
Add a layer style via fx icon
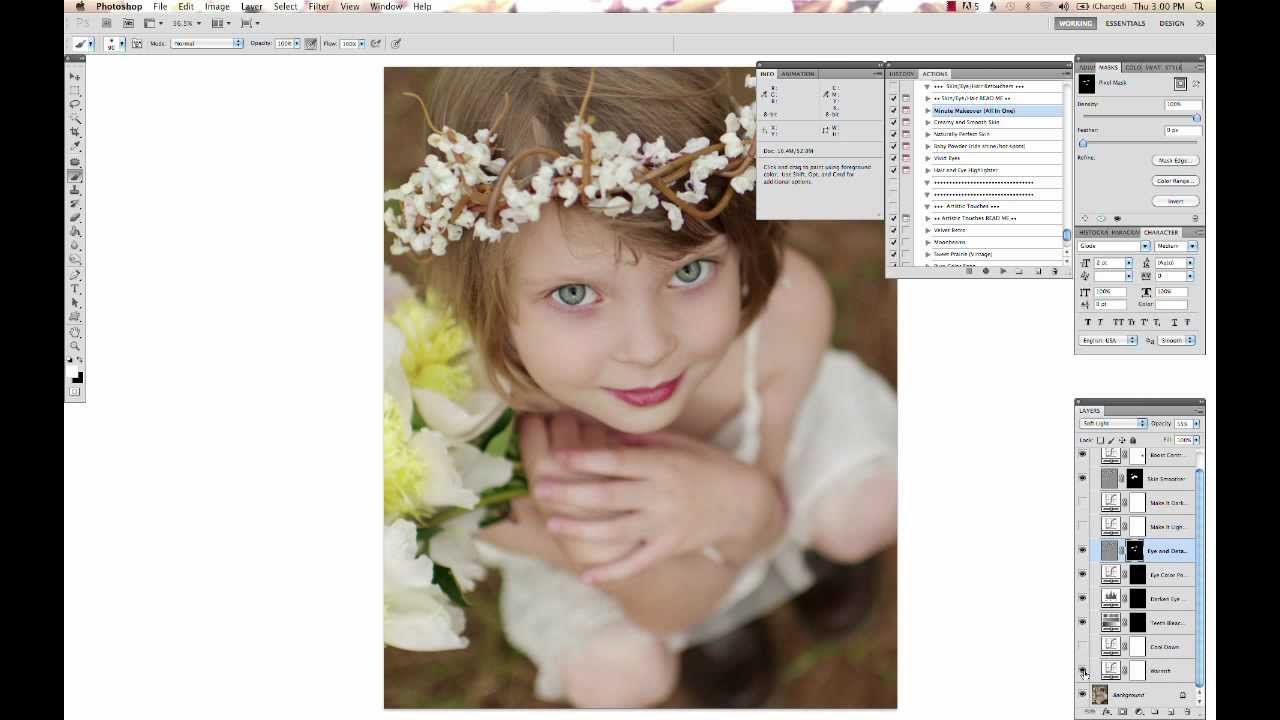1107,711
